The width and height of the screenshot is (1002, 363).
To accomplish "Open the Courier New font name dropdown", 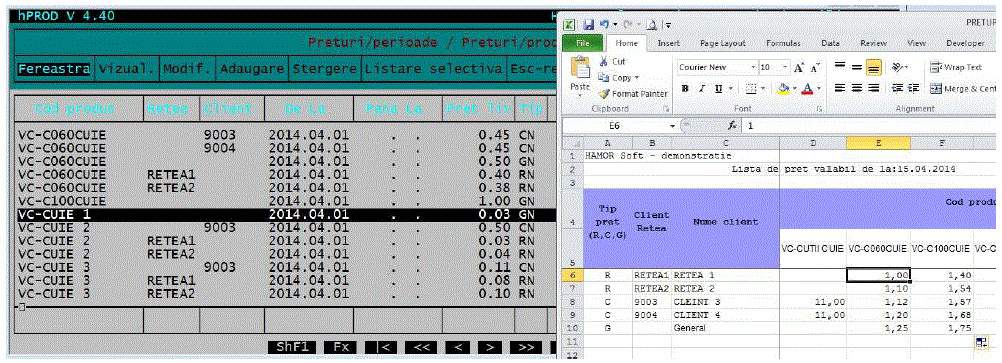I will coord(753,67).
